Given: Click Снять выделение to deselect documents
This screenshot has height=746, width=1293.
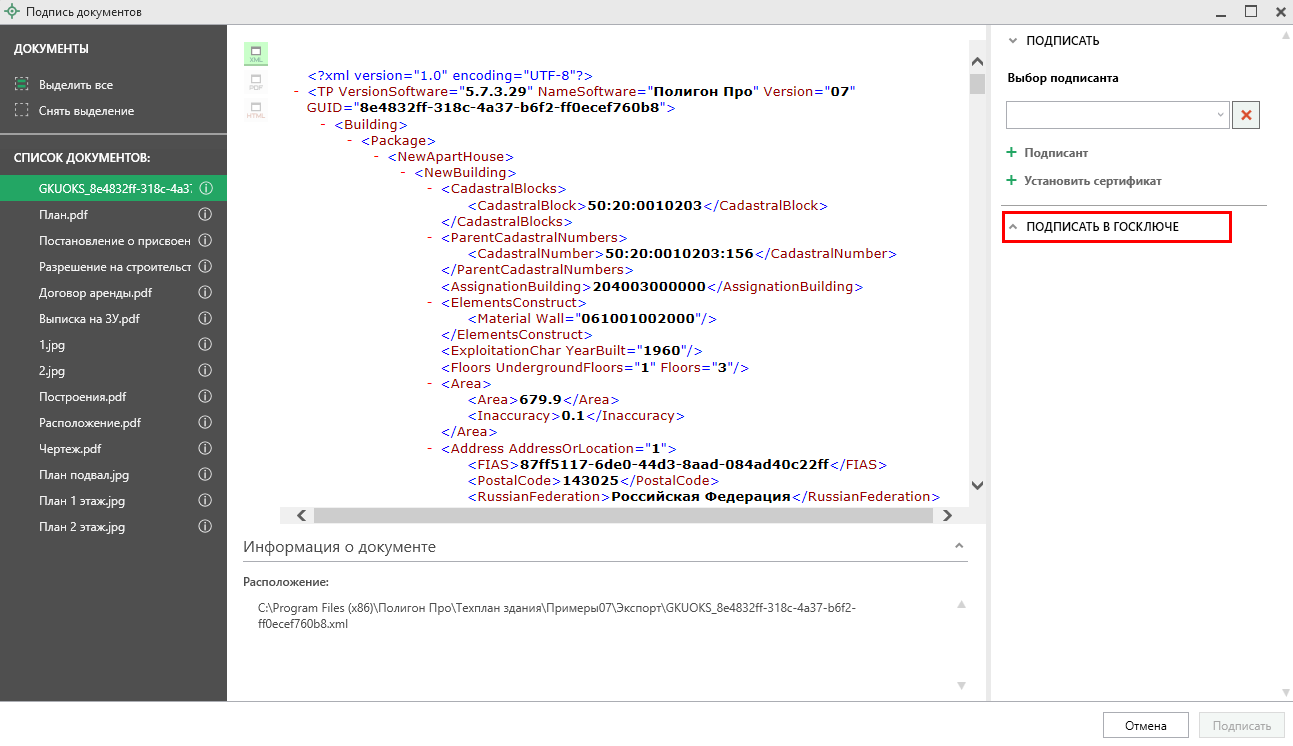Looking at the screenshot, I should [85, 111].
